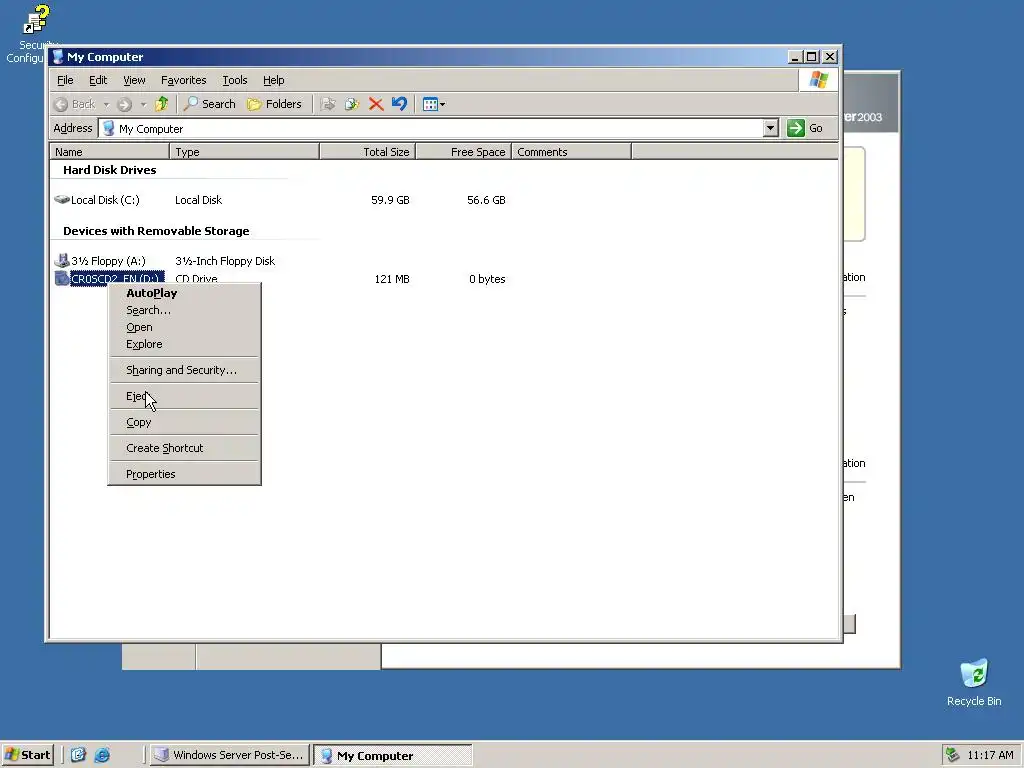Click the 0 bytes free space value
Screen dimensions: 1024x768
point(487,279)
